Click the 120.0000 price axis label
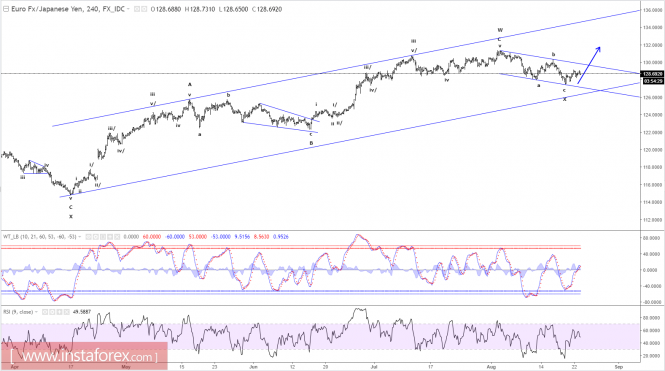 point(652,150)
